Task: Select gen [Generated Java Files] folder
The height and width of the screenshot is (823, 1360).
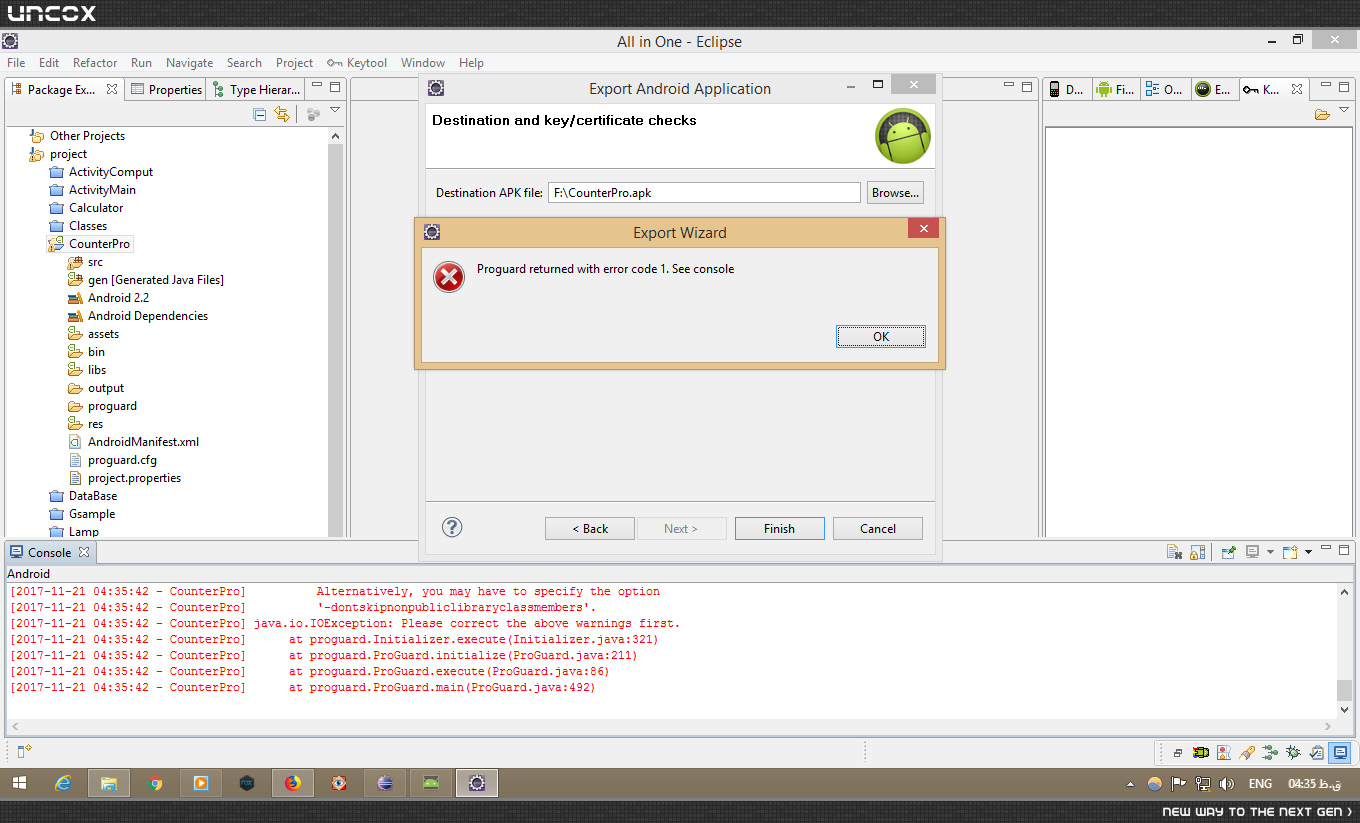Action: click(155, 280)
